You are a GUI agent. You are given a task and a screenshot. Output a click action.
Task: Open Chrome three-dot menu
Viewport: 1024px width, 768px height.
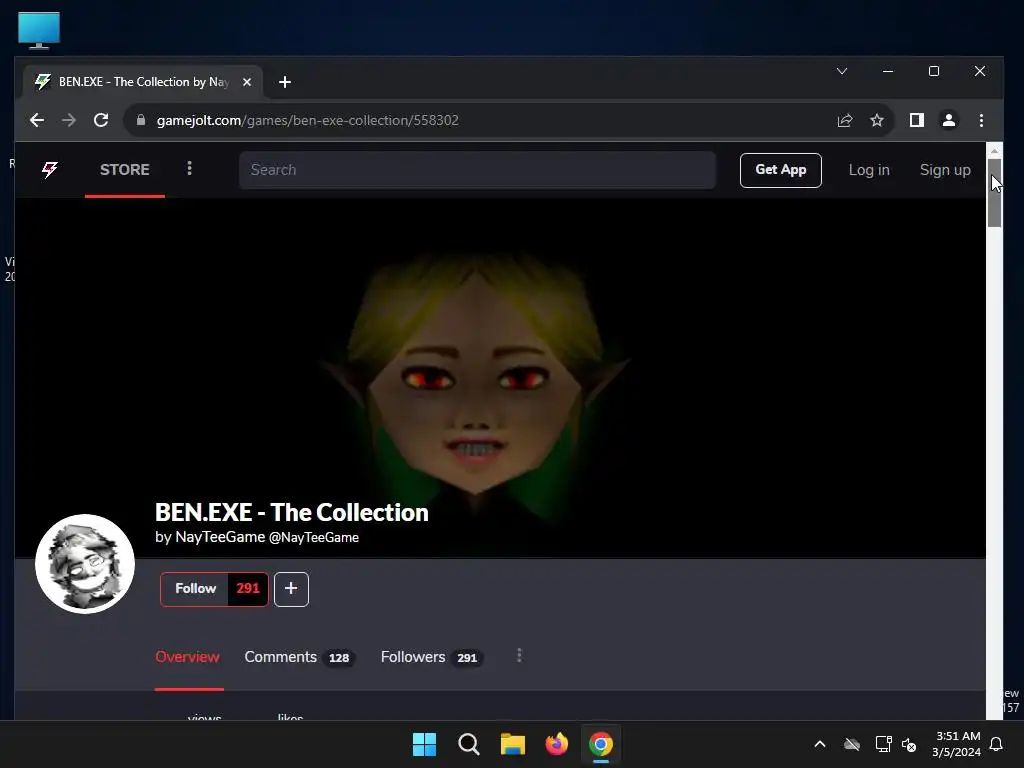982,120
